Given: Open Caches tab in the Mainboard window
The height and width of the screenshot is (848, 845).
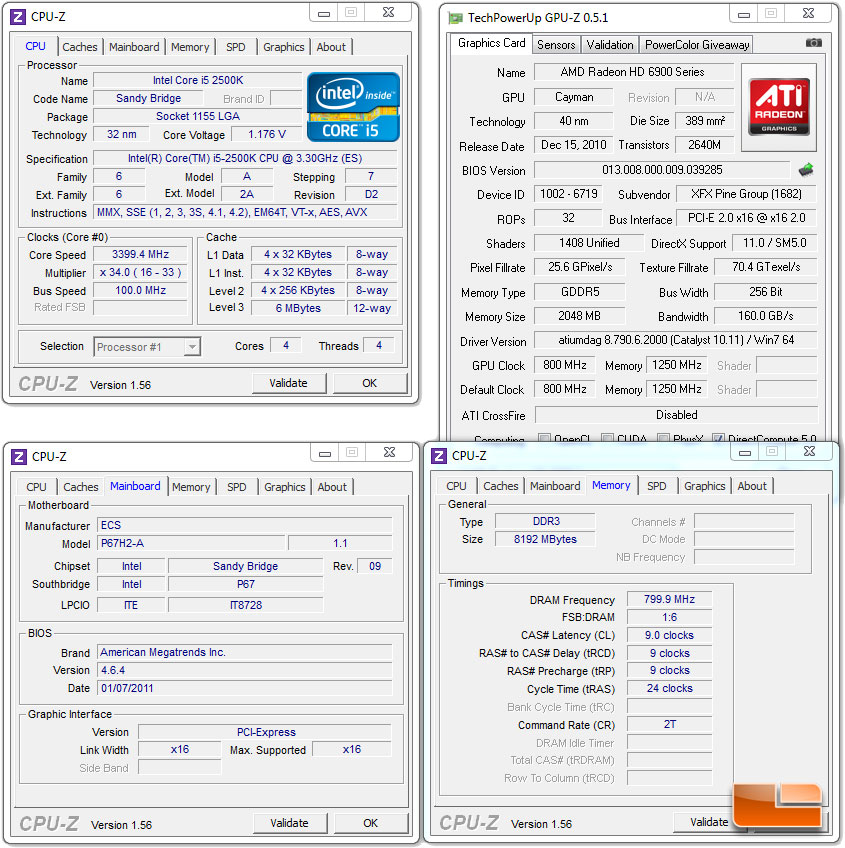Looking at the screenshot, I should pos(81,487).
